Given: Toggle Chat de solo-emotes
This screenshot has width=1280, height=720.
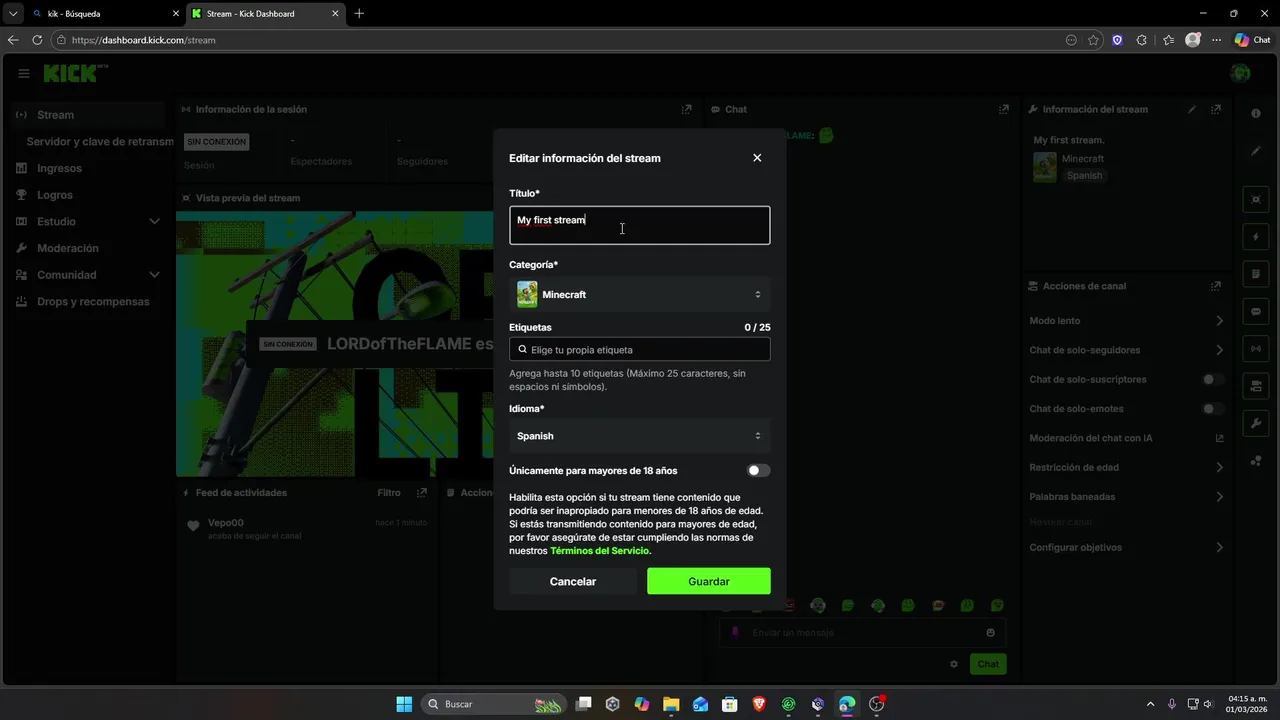Looking at the screenshot, I should point(1213,409).
